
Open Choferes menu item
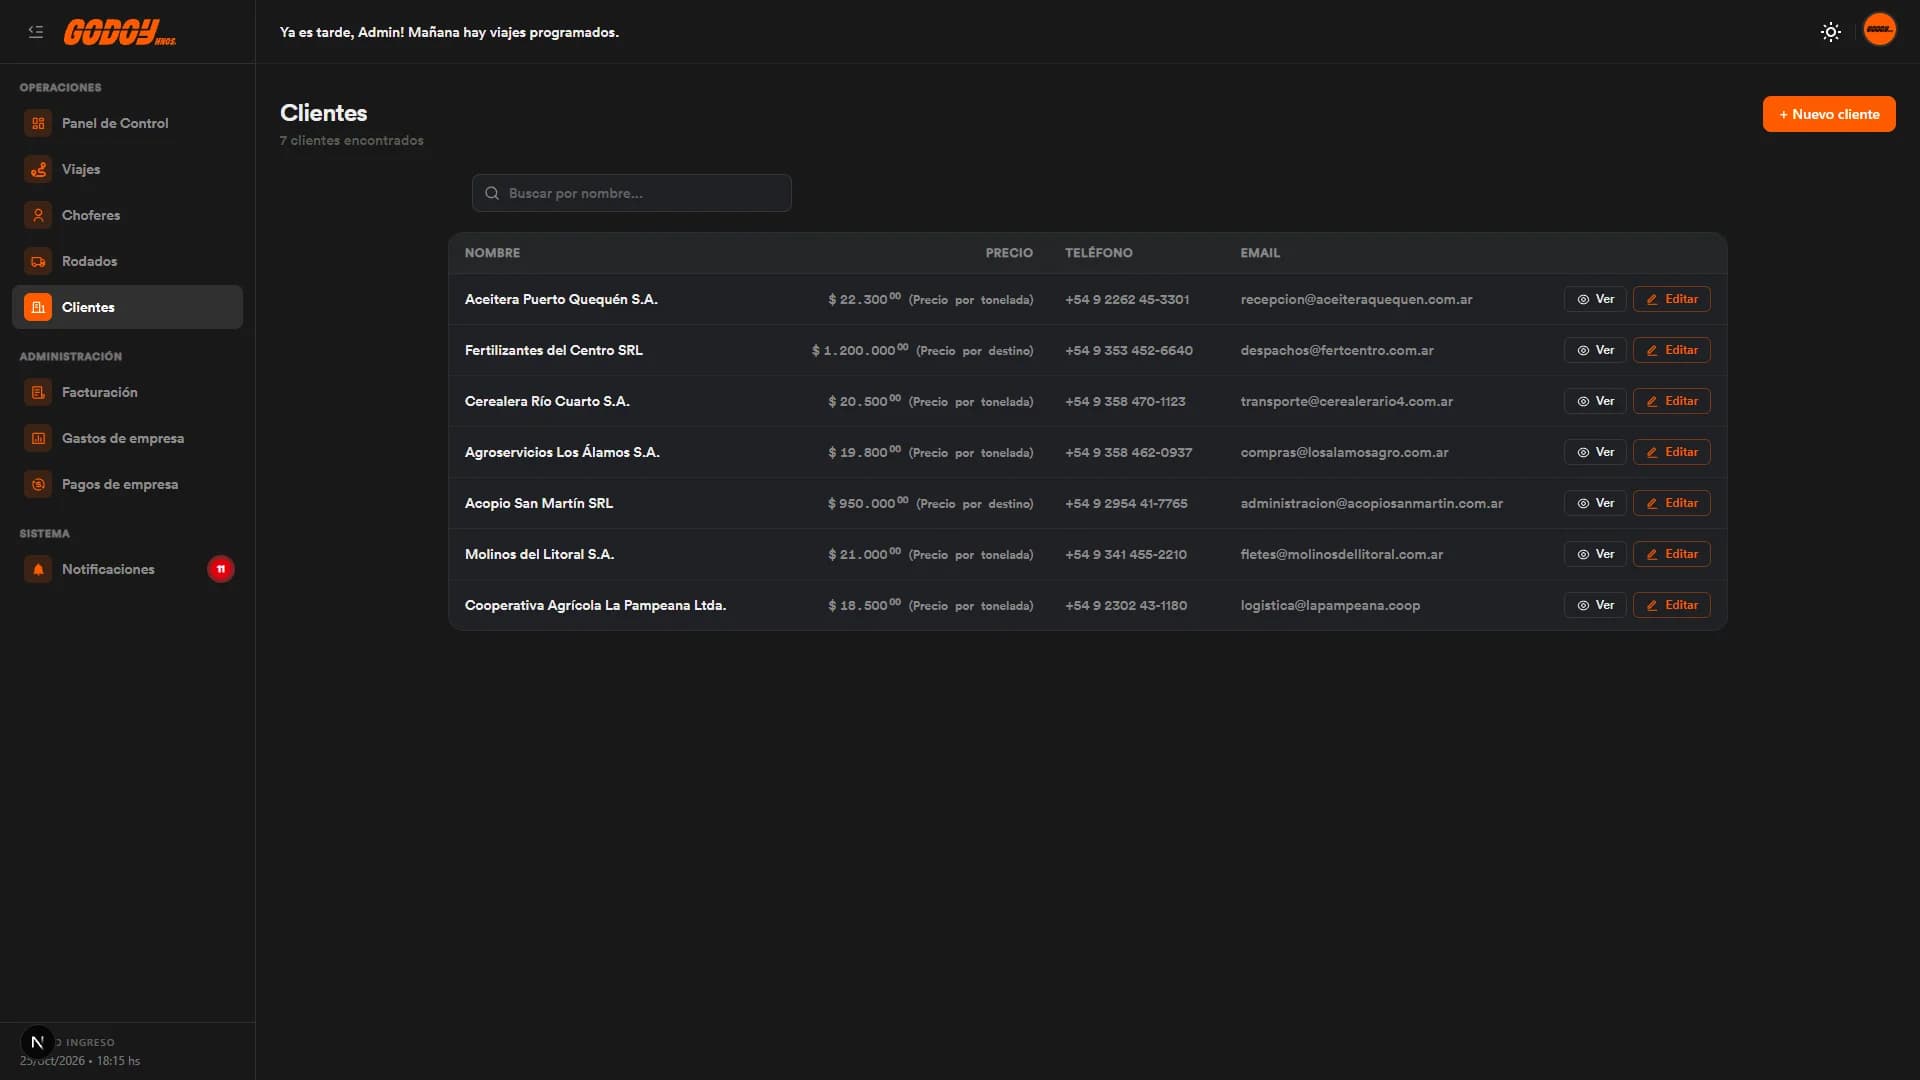(127, 215)
